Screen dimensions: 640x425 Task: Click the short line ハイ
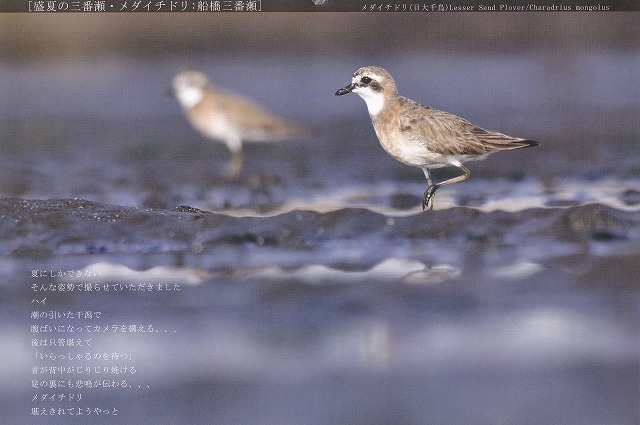39,301
